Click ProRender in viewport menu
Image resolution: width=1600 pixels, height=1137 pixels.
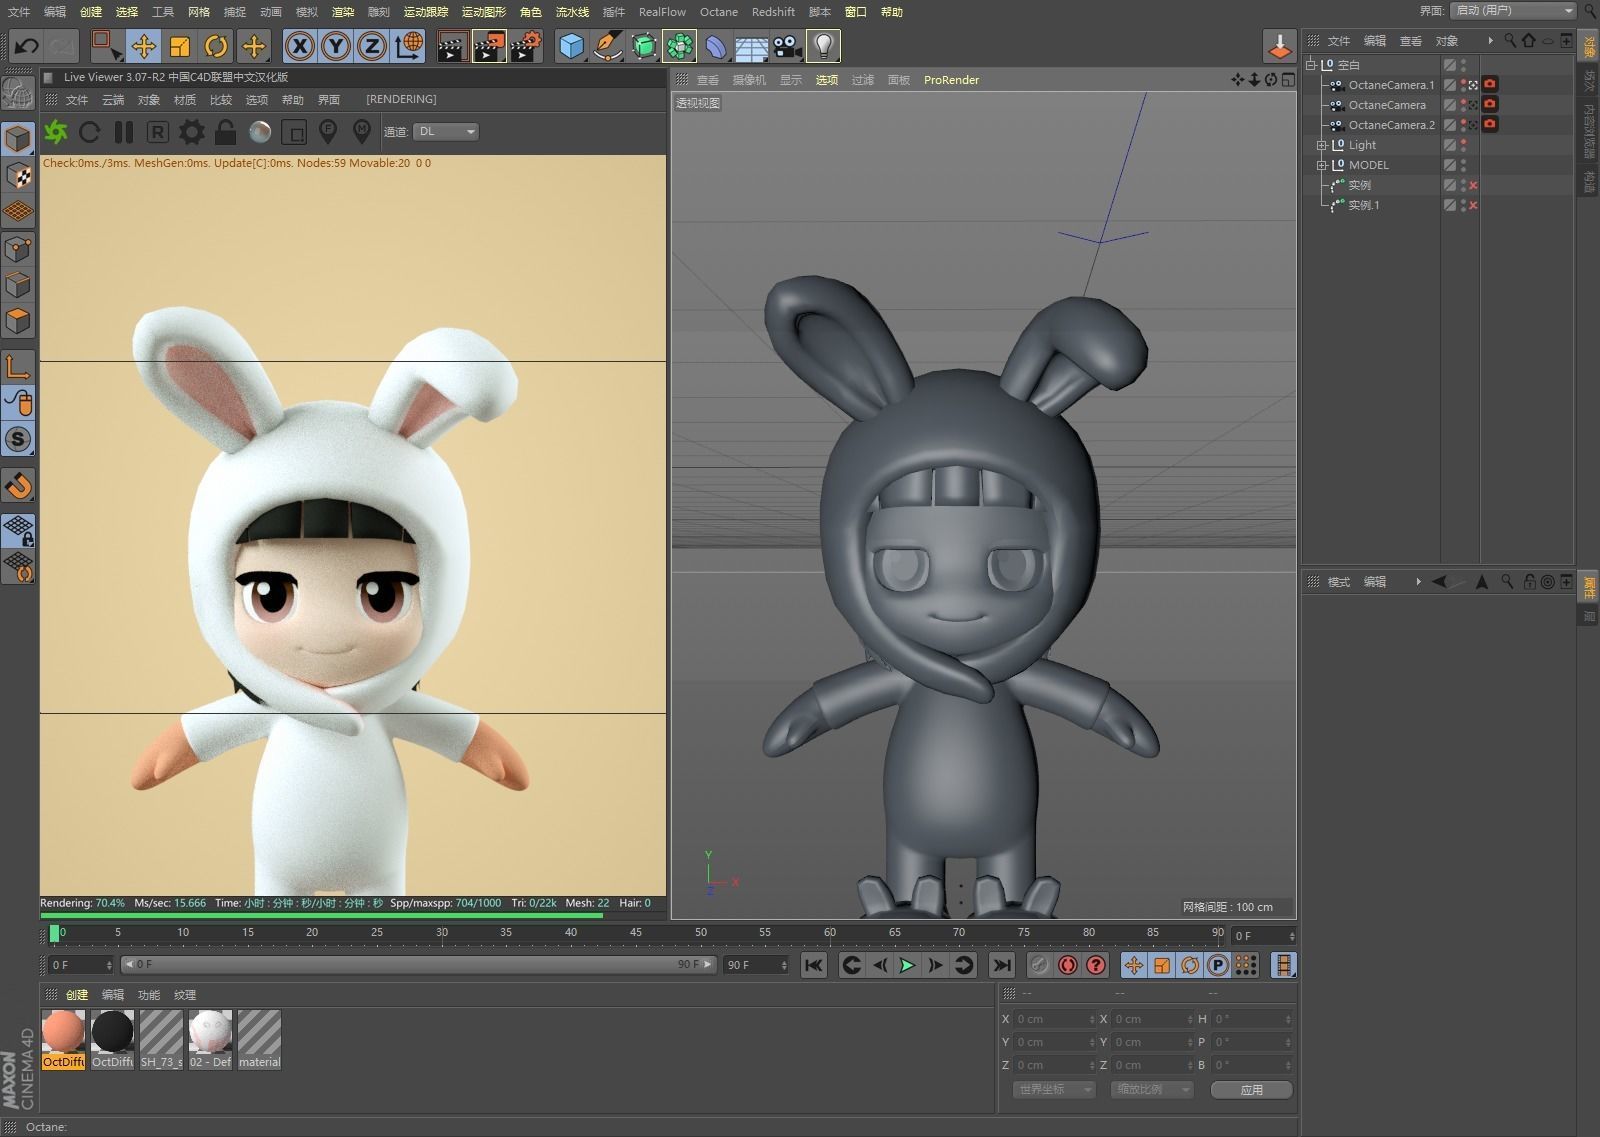[x=951, y=80]
